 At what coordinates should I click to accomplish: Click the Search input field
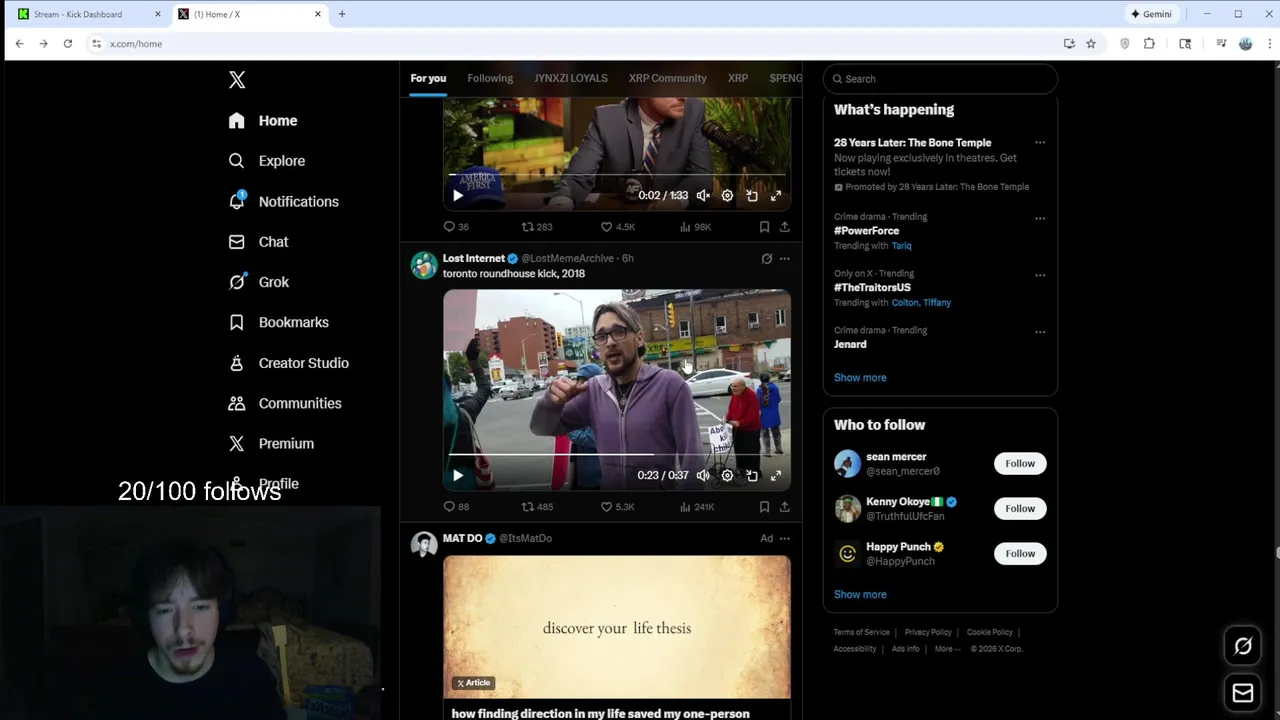(x=940, y=79)
